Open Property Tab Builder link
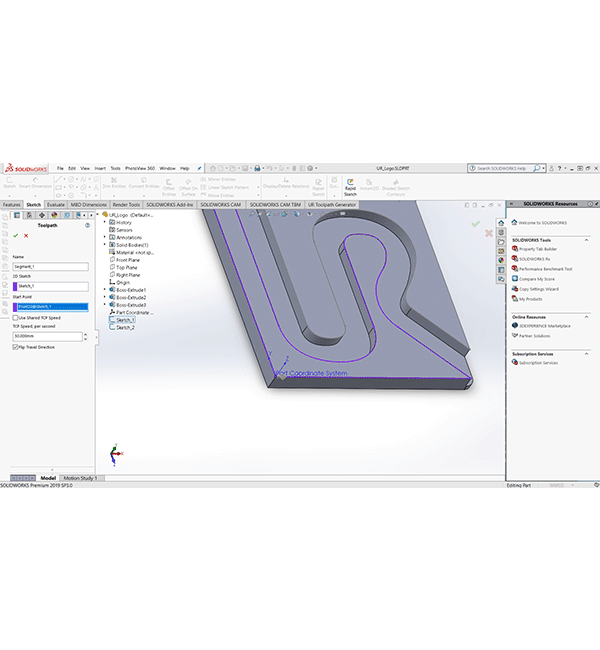The height and width of the screenshot is (650, 600). tap(538, 249)
